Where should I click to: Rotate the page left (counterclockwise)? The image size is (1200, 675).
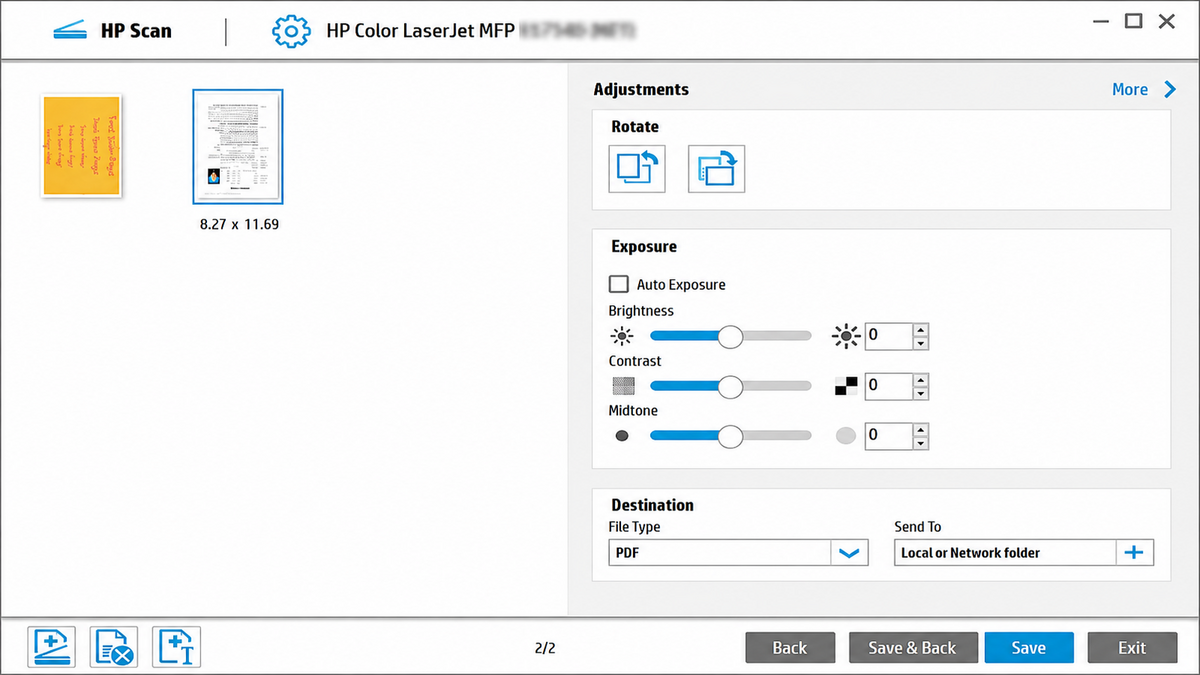(x=637, y=168)
